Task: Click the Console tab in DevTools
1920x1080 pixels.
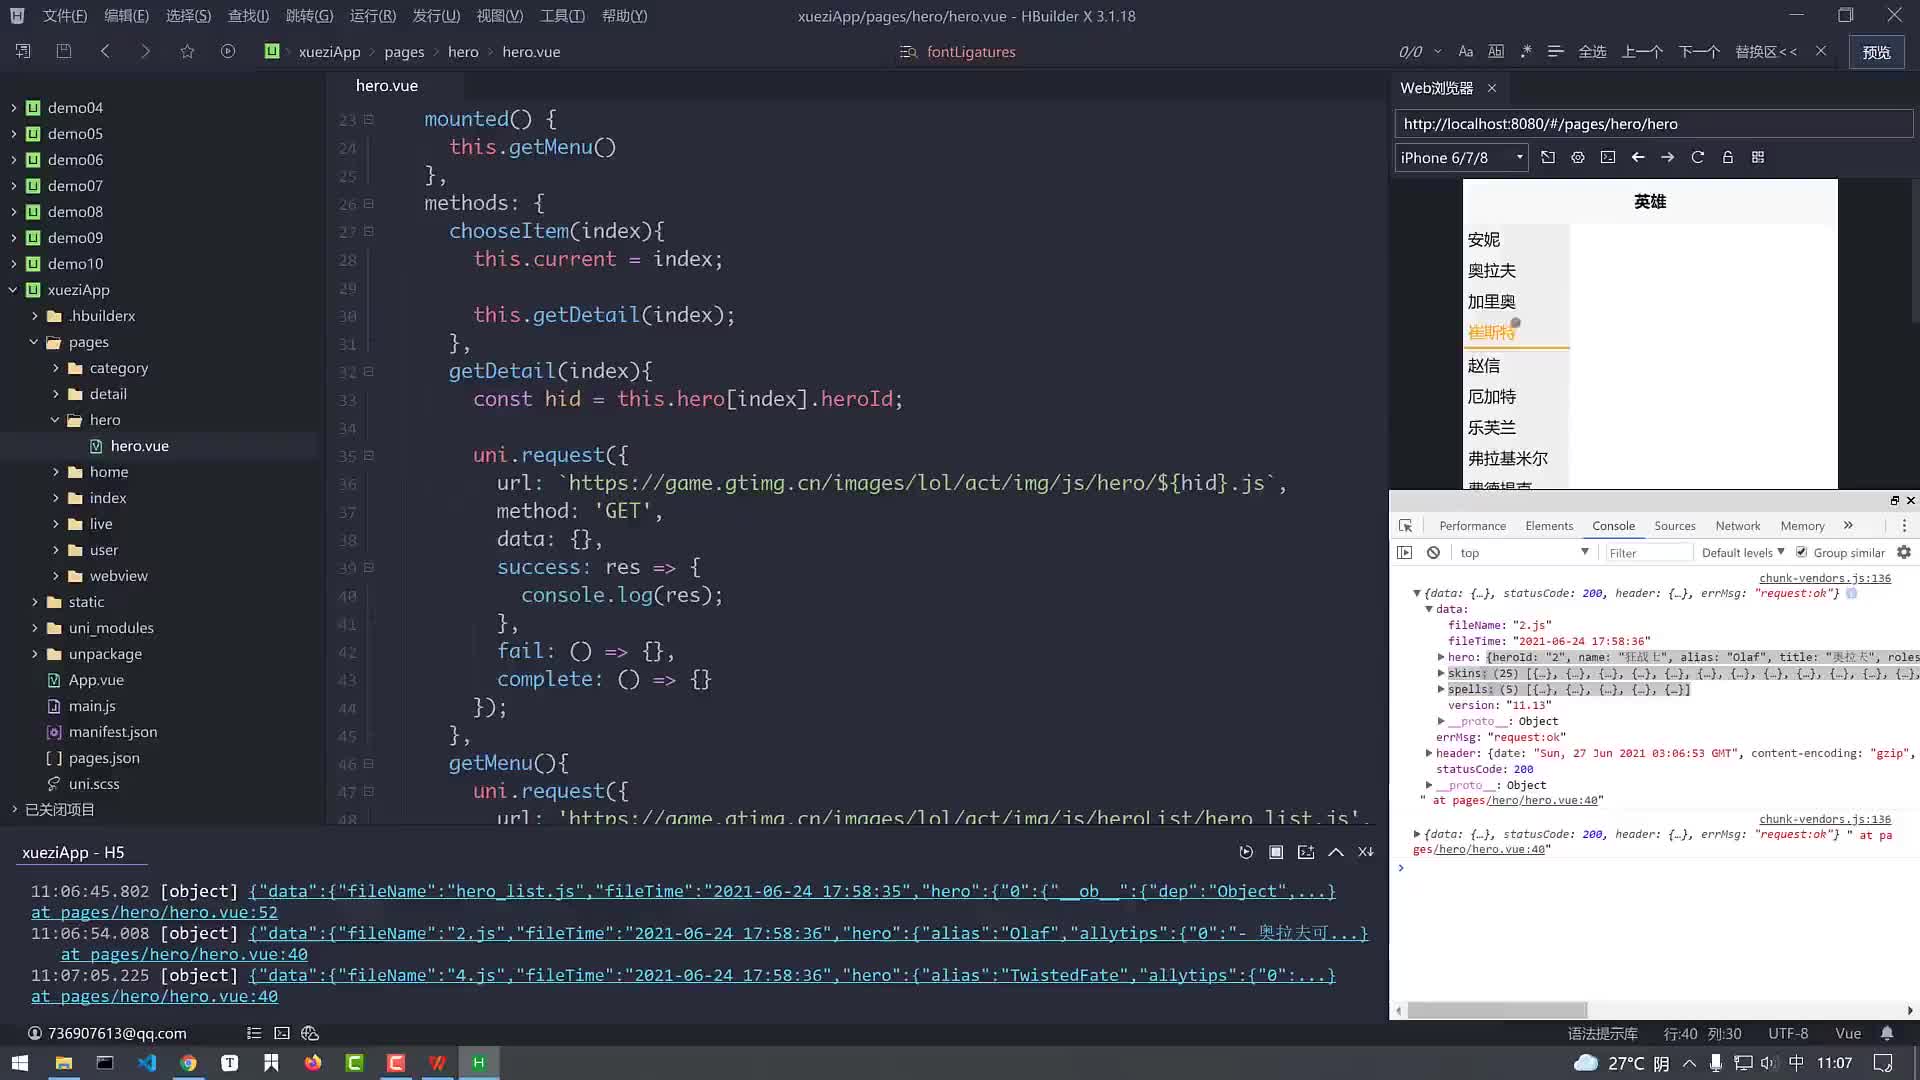Action: coord(1613,525)
